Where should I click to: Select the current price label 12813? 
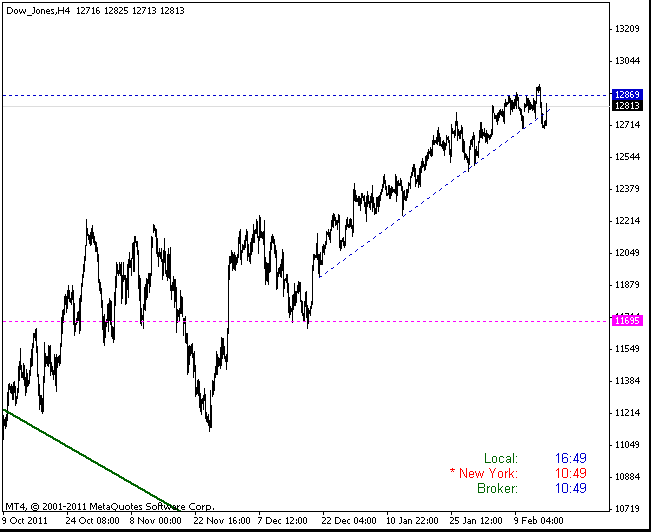[x=627, y=105]
